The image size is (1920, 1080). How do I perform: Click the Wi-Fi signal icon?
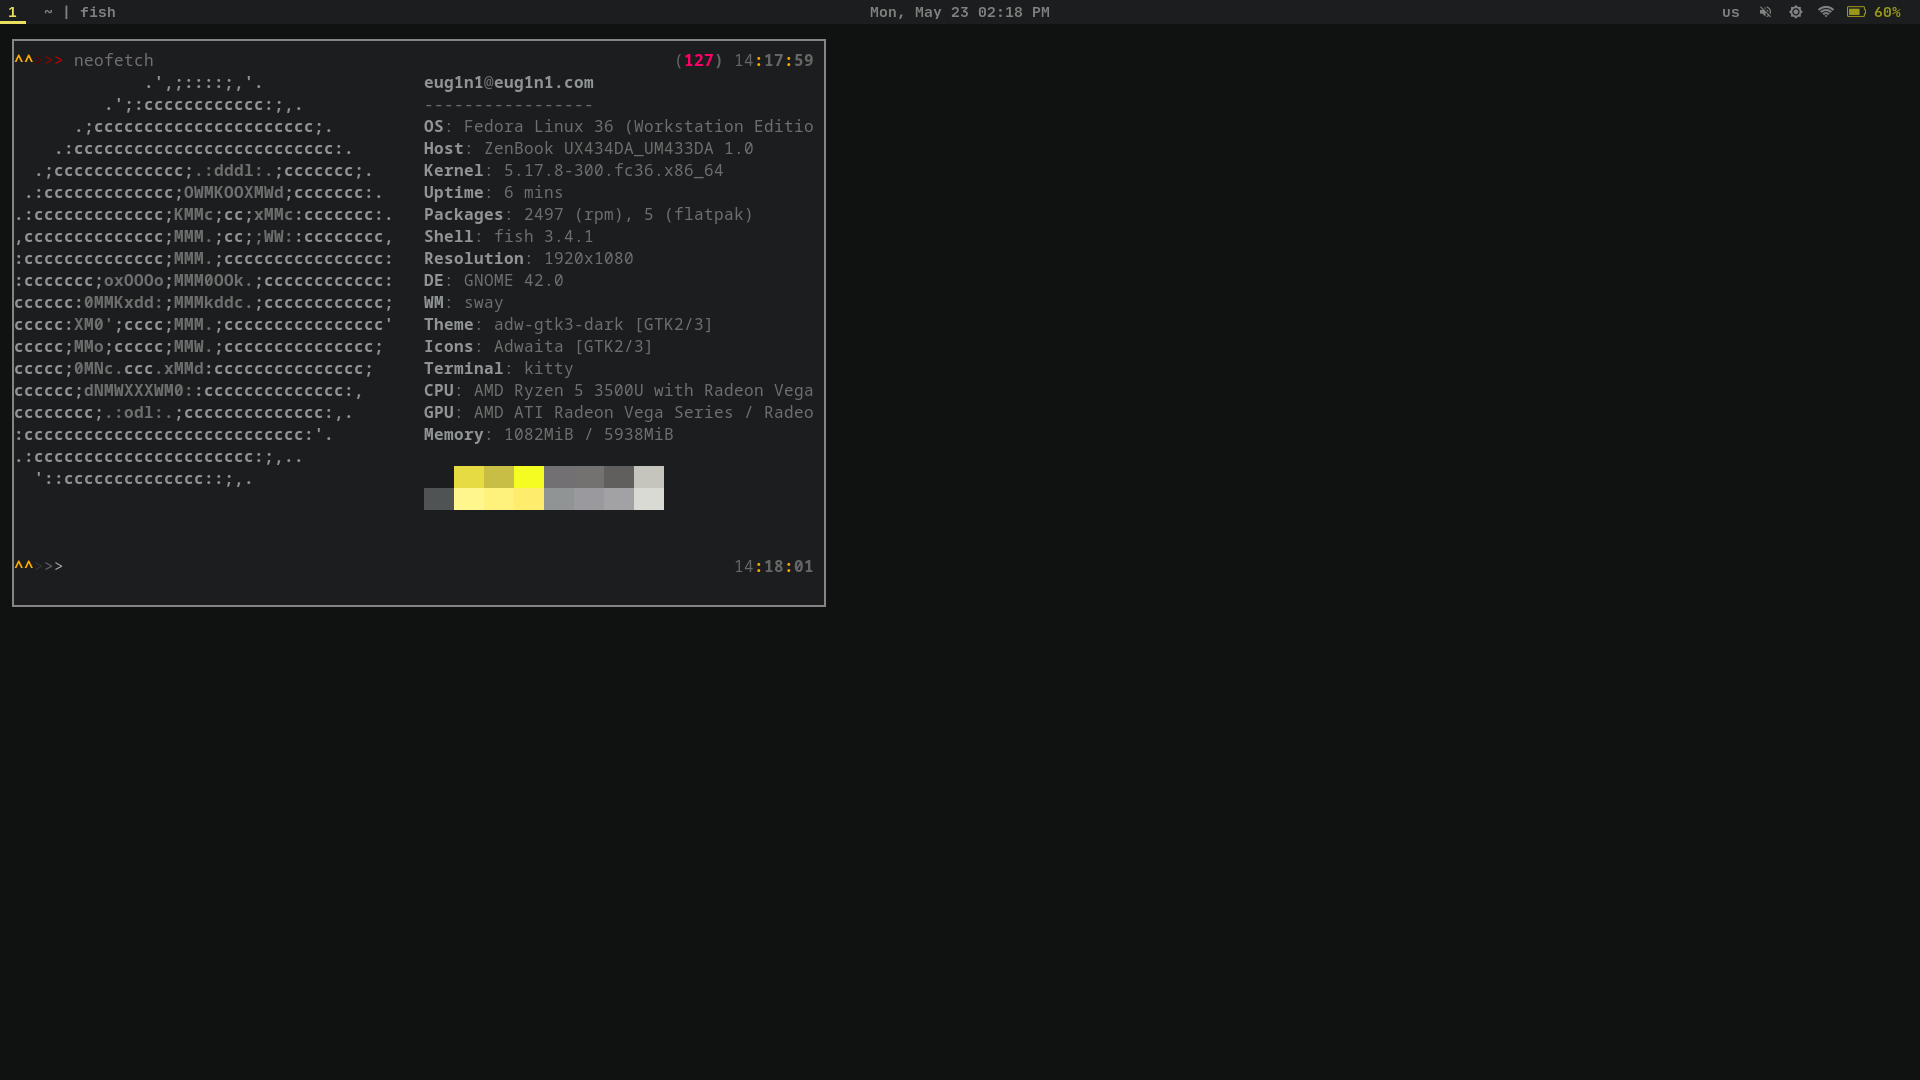coord(1826,12)
